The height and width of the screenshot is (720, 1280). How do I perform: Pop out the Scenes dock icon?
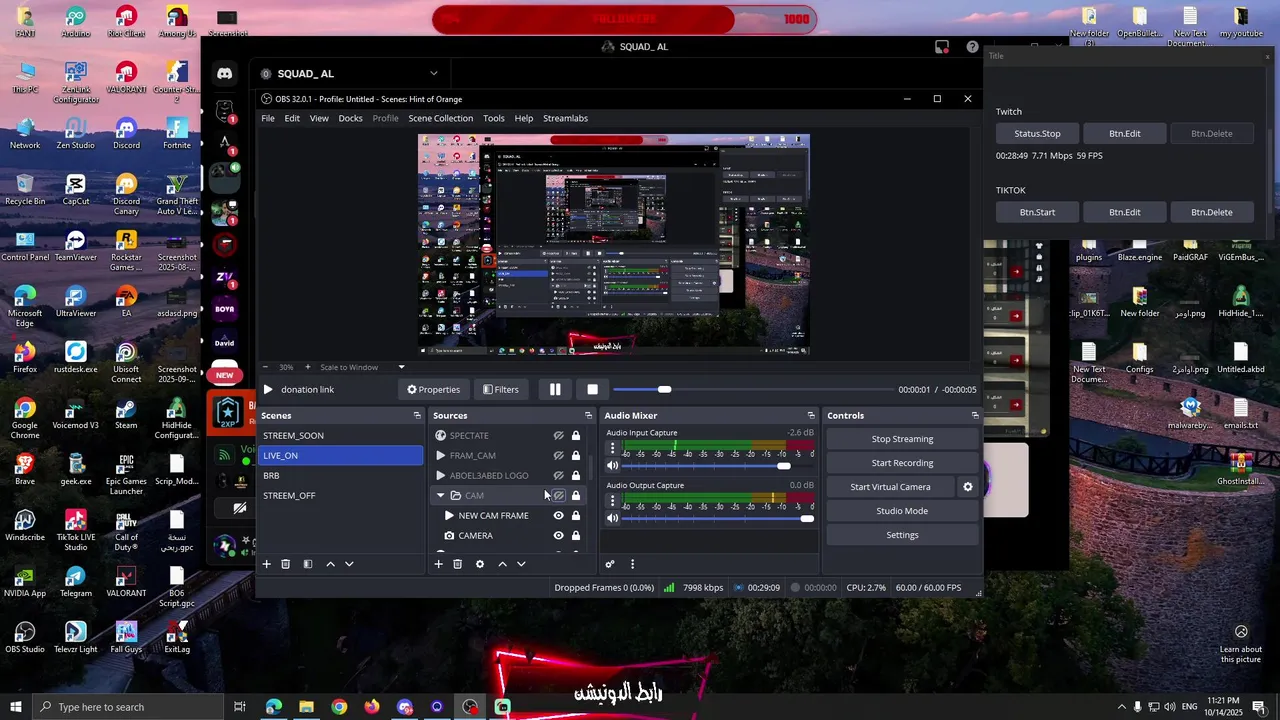coord(417,415)
